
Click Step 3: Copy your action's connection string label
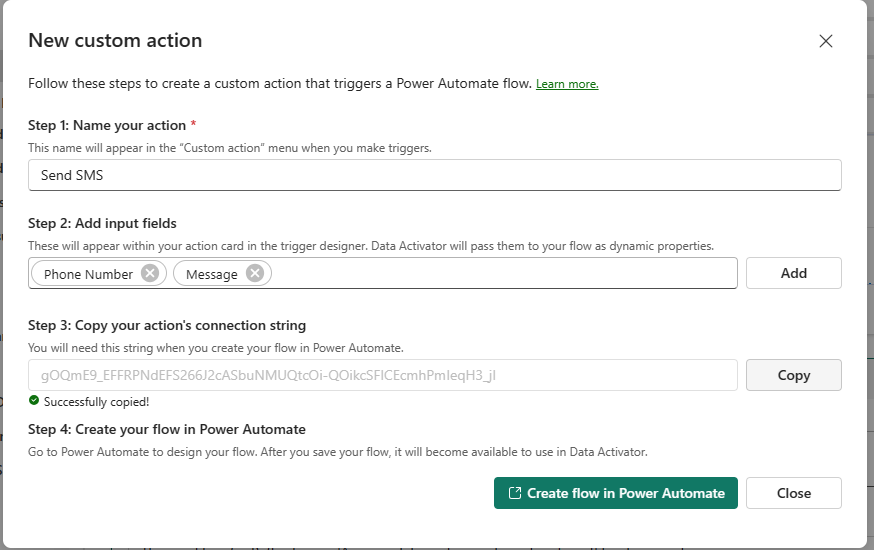pos(167,325)
